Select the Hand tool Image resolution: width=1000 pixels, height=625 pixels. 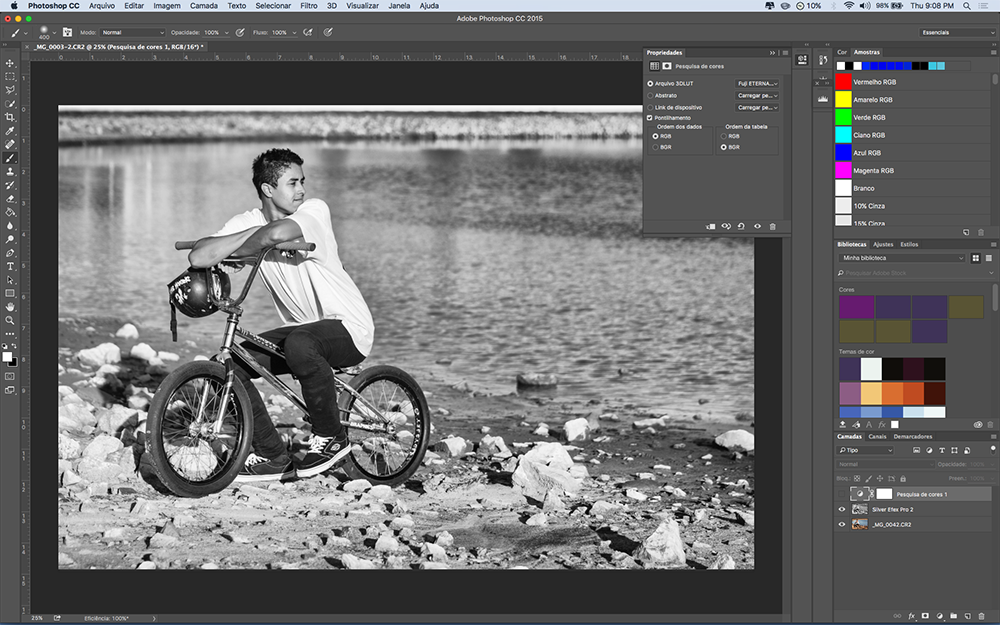10,307
